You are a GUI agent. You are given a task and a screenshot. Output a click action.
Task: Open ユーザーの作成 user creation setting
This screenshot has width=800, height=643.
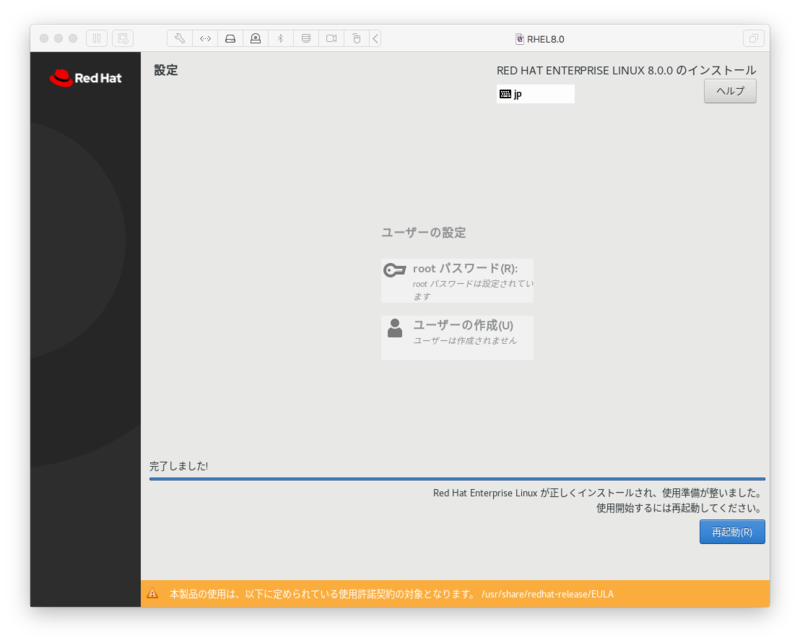[x=457, y=337]
